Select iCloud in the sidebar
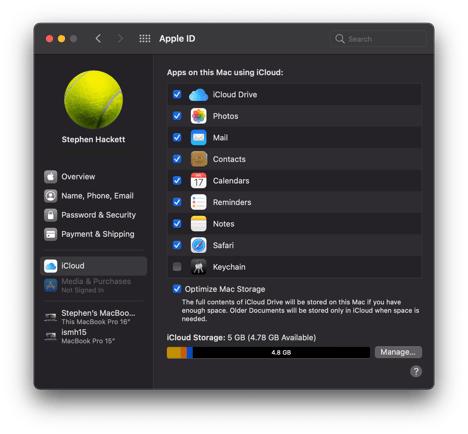The width and height of the screenshot is (468, 434). [93, 266]
